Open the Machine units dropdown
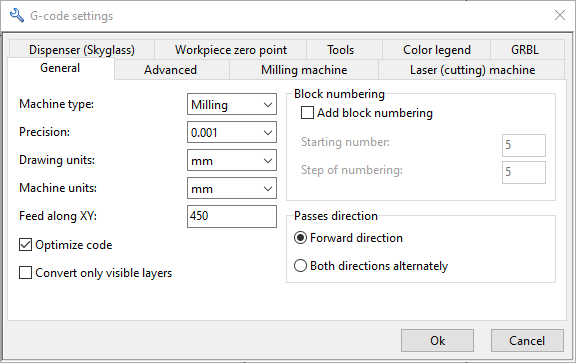The height and width of the screenshot is (363, 576). coord(232,188)
